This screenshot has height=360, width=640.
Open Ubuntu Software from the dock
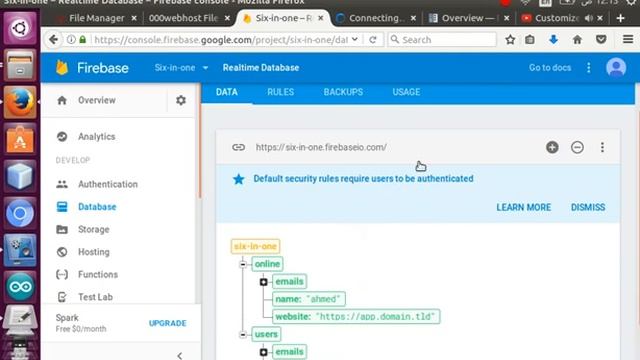coord(20,140)
